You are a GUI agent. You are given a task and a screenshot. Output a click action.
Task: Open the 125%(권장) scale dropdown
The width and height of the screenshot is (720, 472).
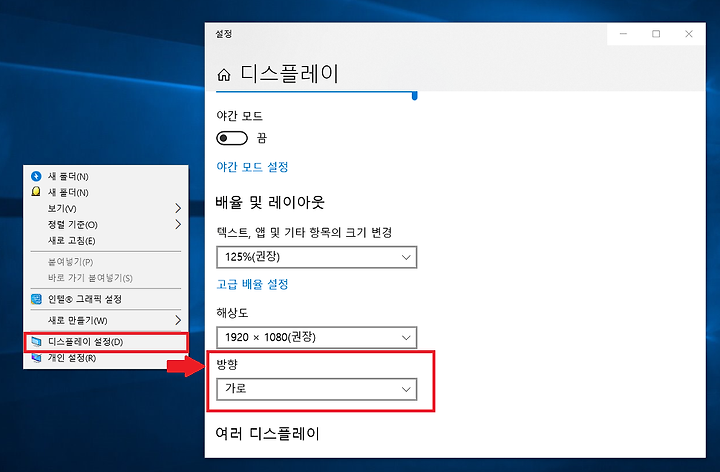pos(316,257)
